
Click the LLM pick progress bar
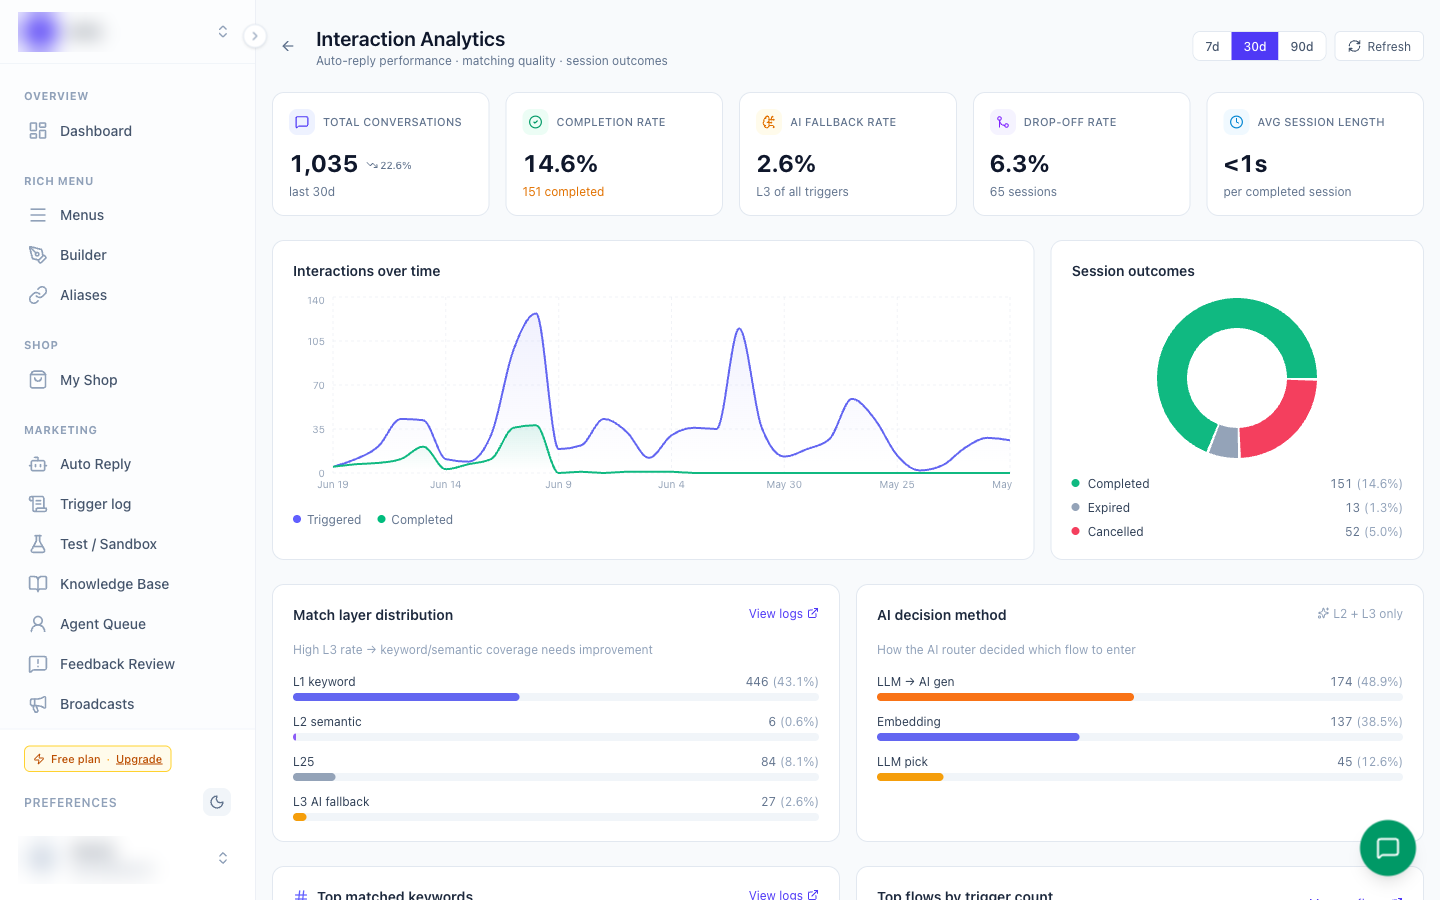click(1140, 777)
